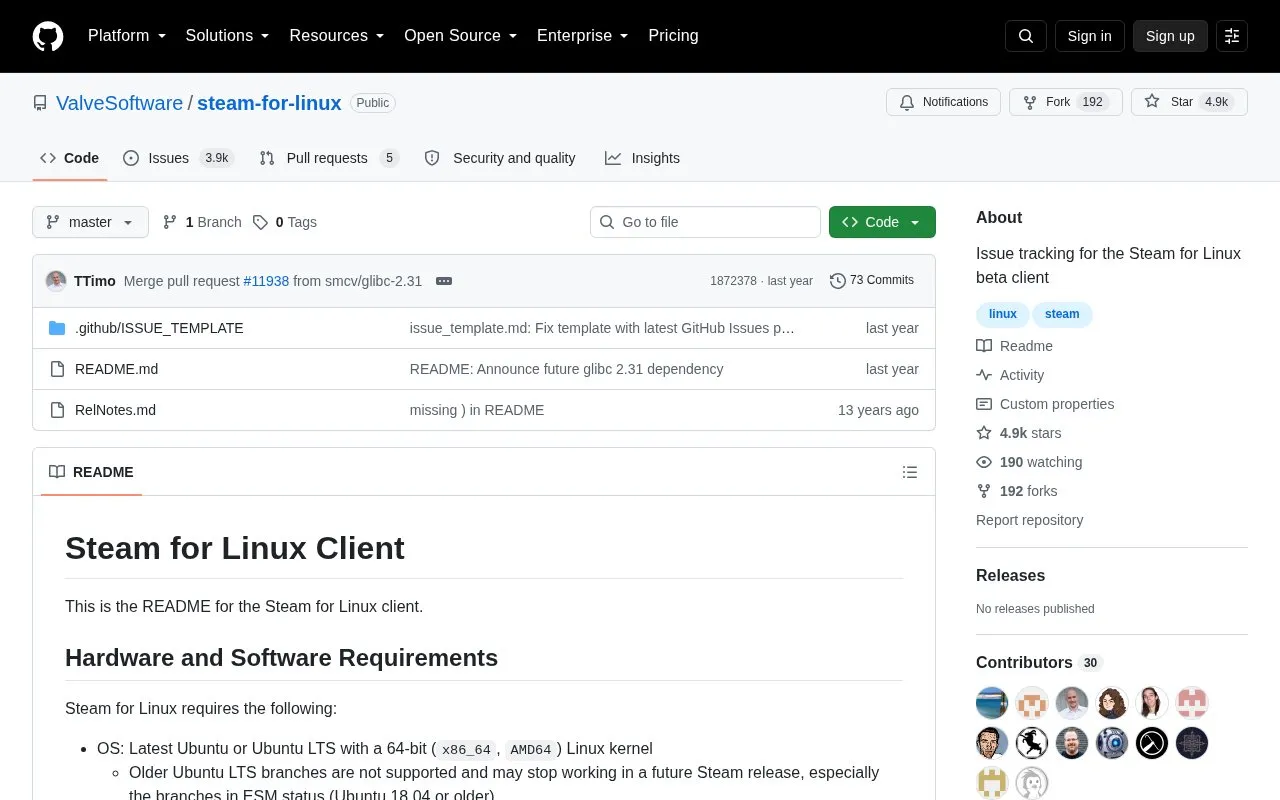Click the Sign in button
Screen dimensions: 1280x800
(1089, 36)
